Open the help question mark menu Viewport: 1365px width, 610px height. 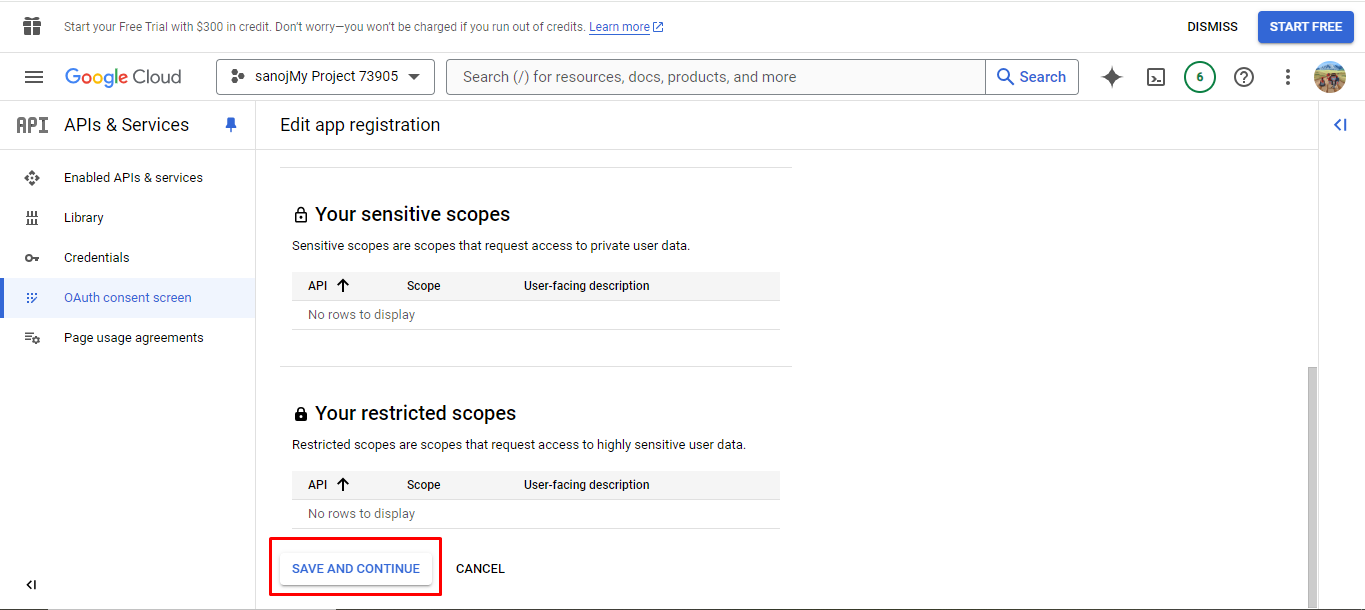(x=1243, y=77)
